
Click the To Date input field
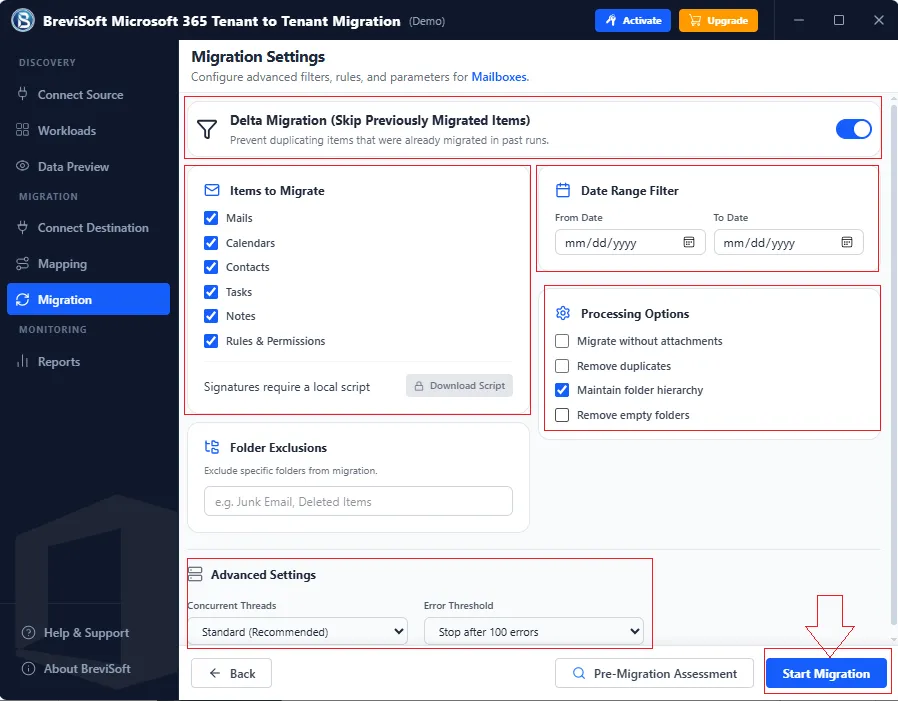[788, 242]
